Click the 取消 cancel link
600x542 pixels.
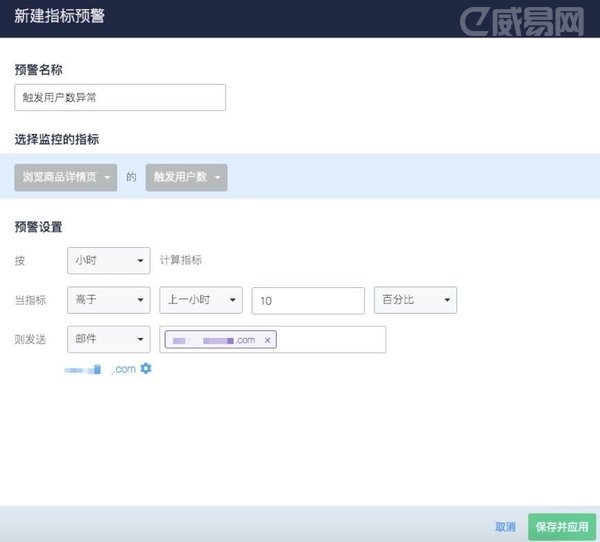click(x=505, y=527)
